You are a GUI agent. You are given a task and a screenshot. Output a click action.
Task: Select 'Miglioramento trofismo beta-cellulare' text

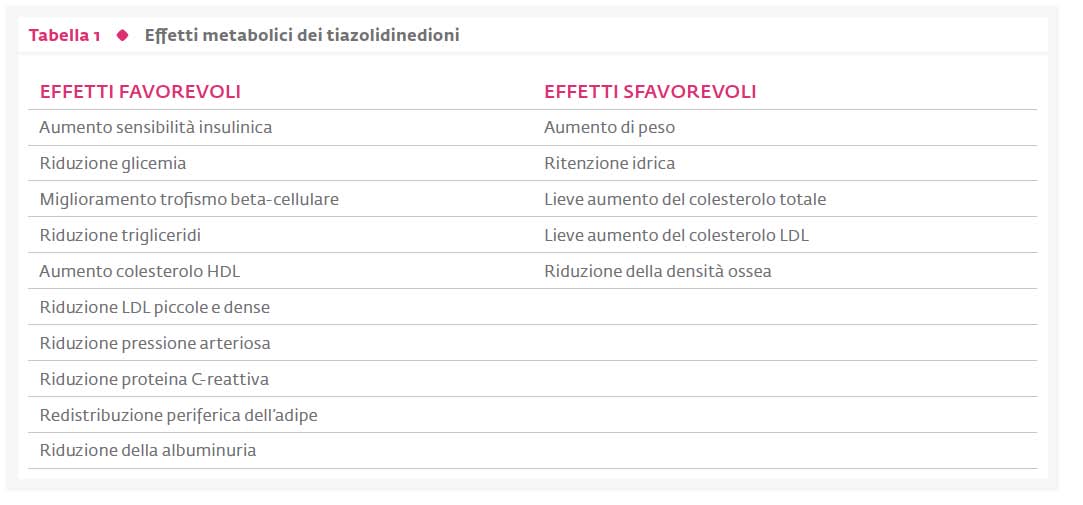coord(189,200)
